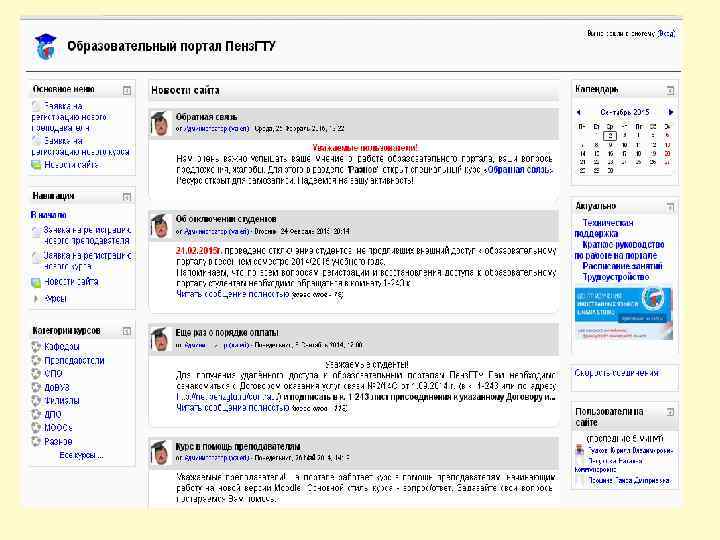The width and height of the screenshot is (720, 540).
Task: Open Все курсы link
Action: [81, 455]
